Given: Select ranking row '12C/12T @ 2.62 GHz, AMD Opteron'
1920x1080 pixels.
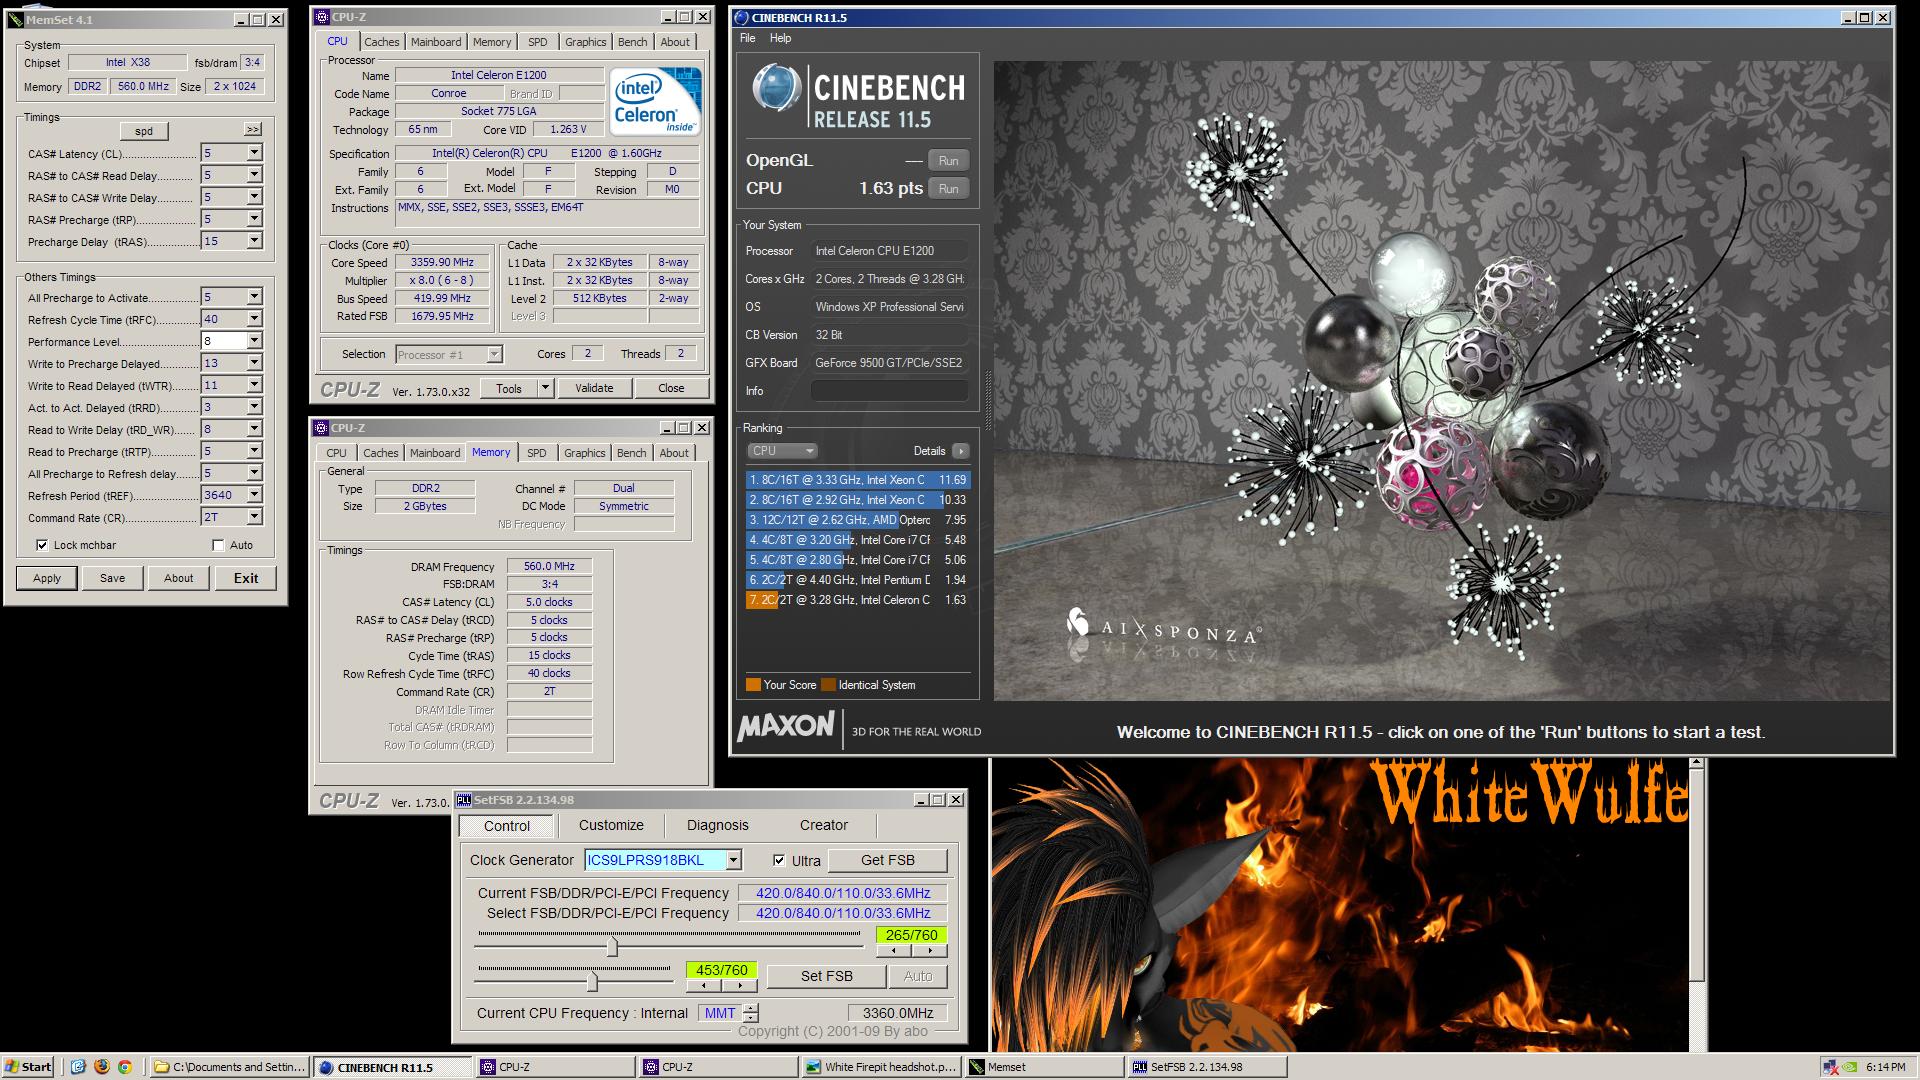Looking at the screenshot, I should (857, 520).
